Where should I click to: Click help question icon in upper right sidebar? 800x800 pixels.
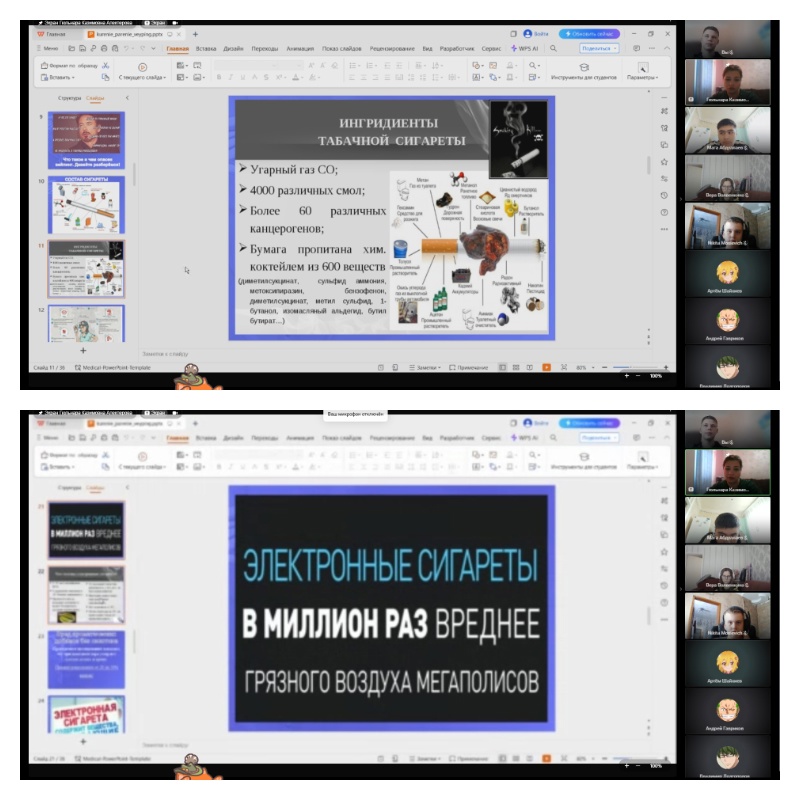coord(664,212)
